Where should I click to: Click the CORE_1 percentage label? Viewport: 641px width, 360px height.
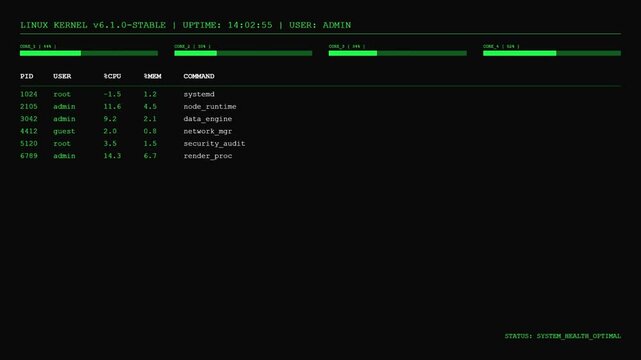coord(38,47)
